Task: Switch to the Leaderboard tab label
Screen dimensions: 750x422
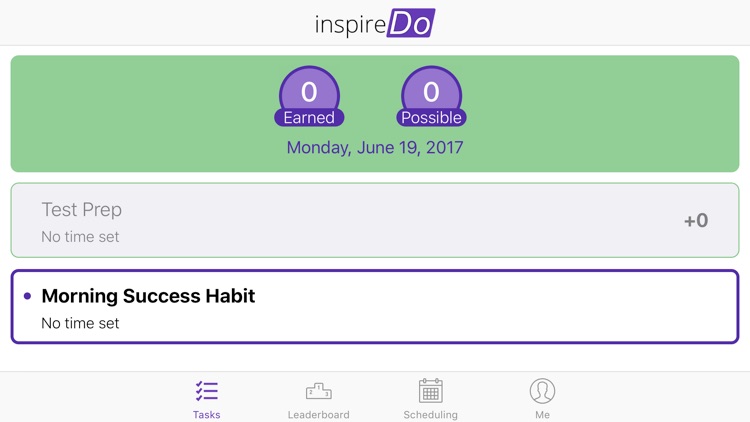Action: pos(318,414)
